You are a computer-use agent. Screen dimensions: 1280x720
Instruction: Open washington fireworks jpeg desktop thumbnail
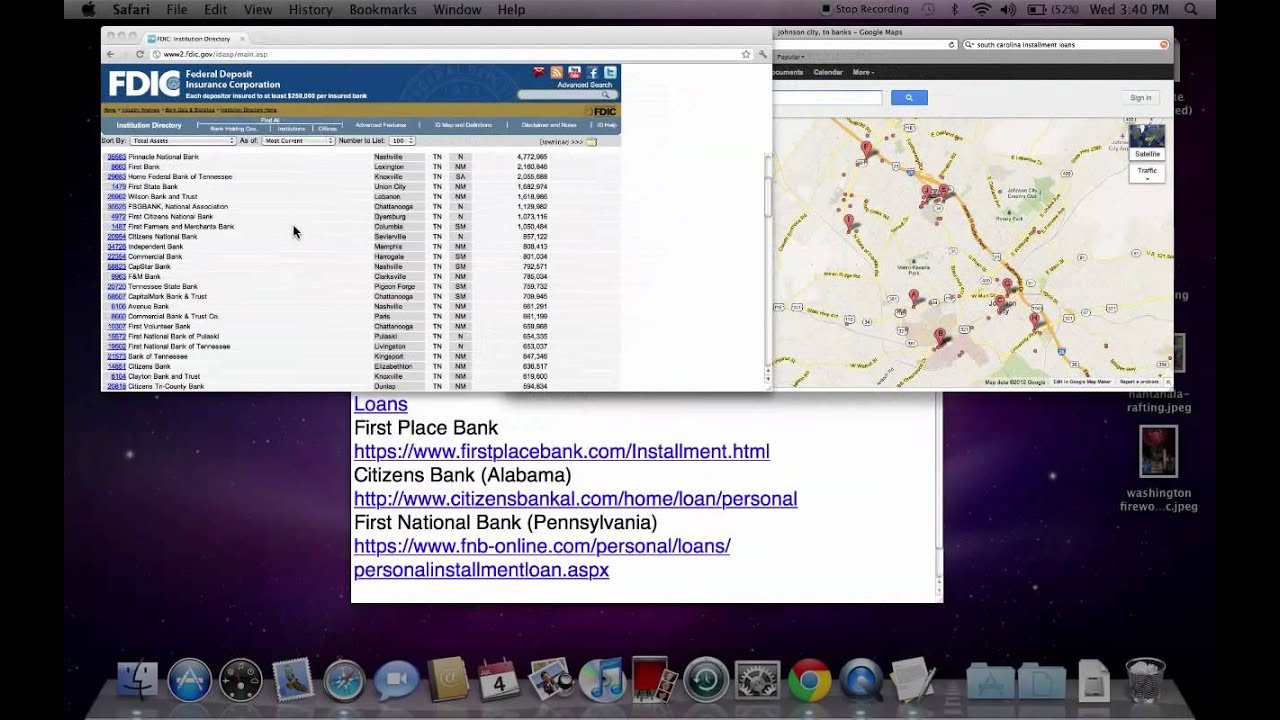click(x=1159, y=452)
